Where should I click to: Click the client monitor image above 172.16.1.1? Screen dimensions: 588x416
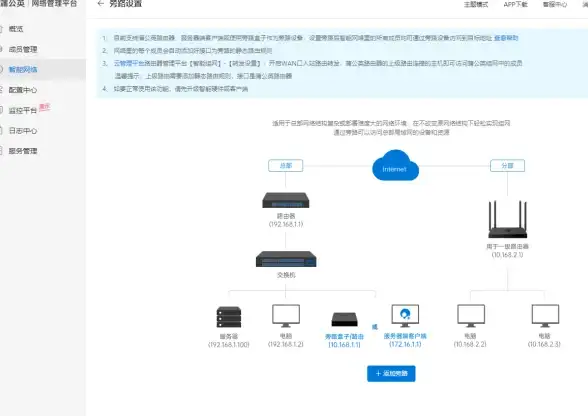coord(405,316)
